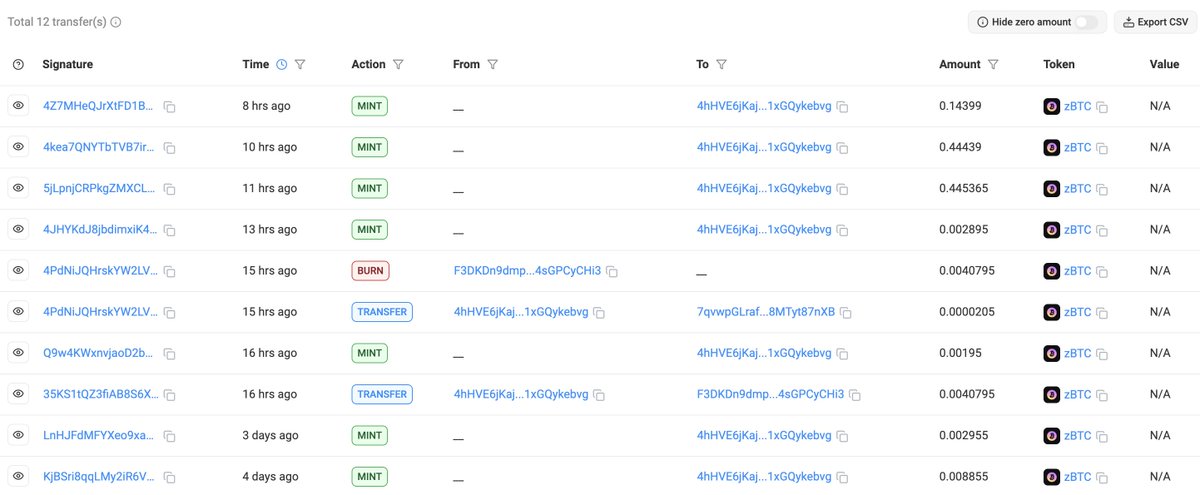1200x495 pixels.
Task: Copy zBTC token in 0.14399 row
Action: pos(1102,106)
